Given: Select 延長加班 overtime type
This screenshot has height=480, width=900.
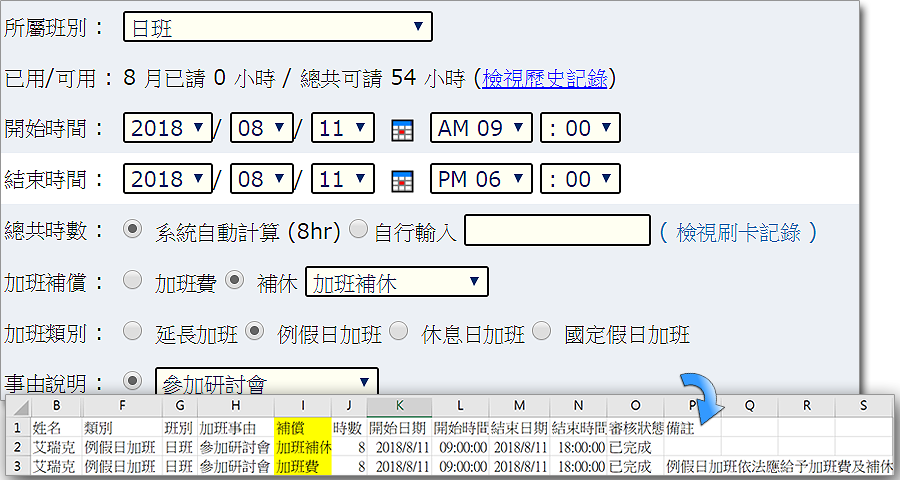Looking at the screenshot, I should (133, 331).
